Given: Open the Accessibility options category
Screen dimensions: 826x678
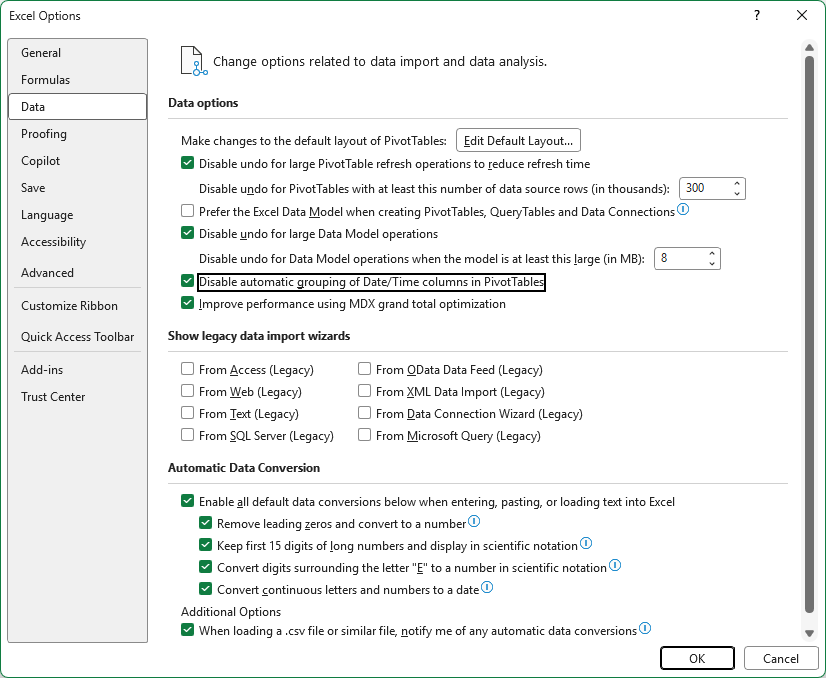Looking at the screenshot, I should click(77, 242).
